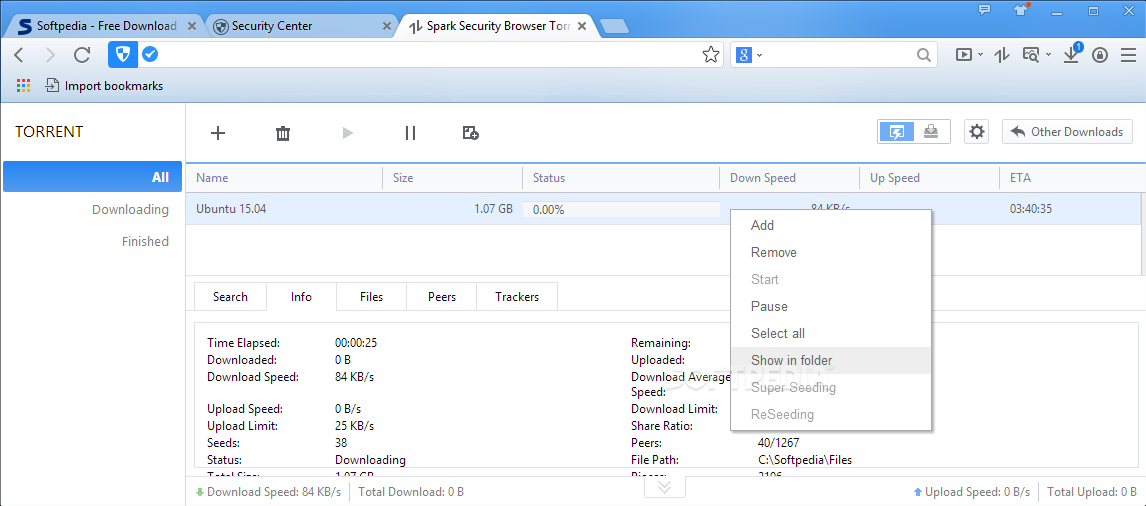Select the All torrent filter

coord(92,177)
